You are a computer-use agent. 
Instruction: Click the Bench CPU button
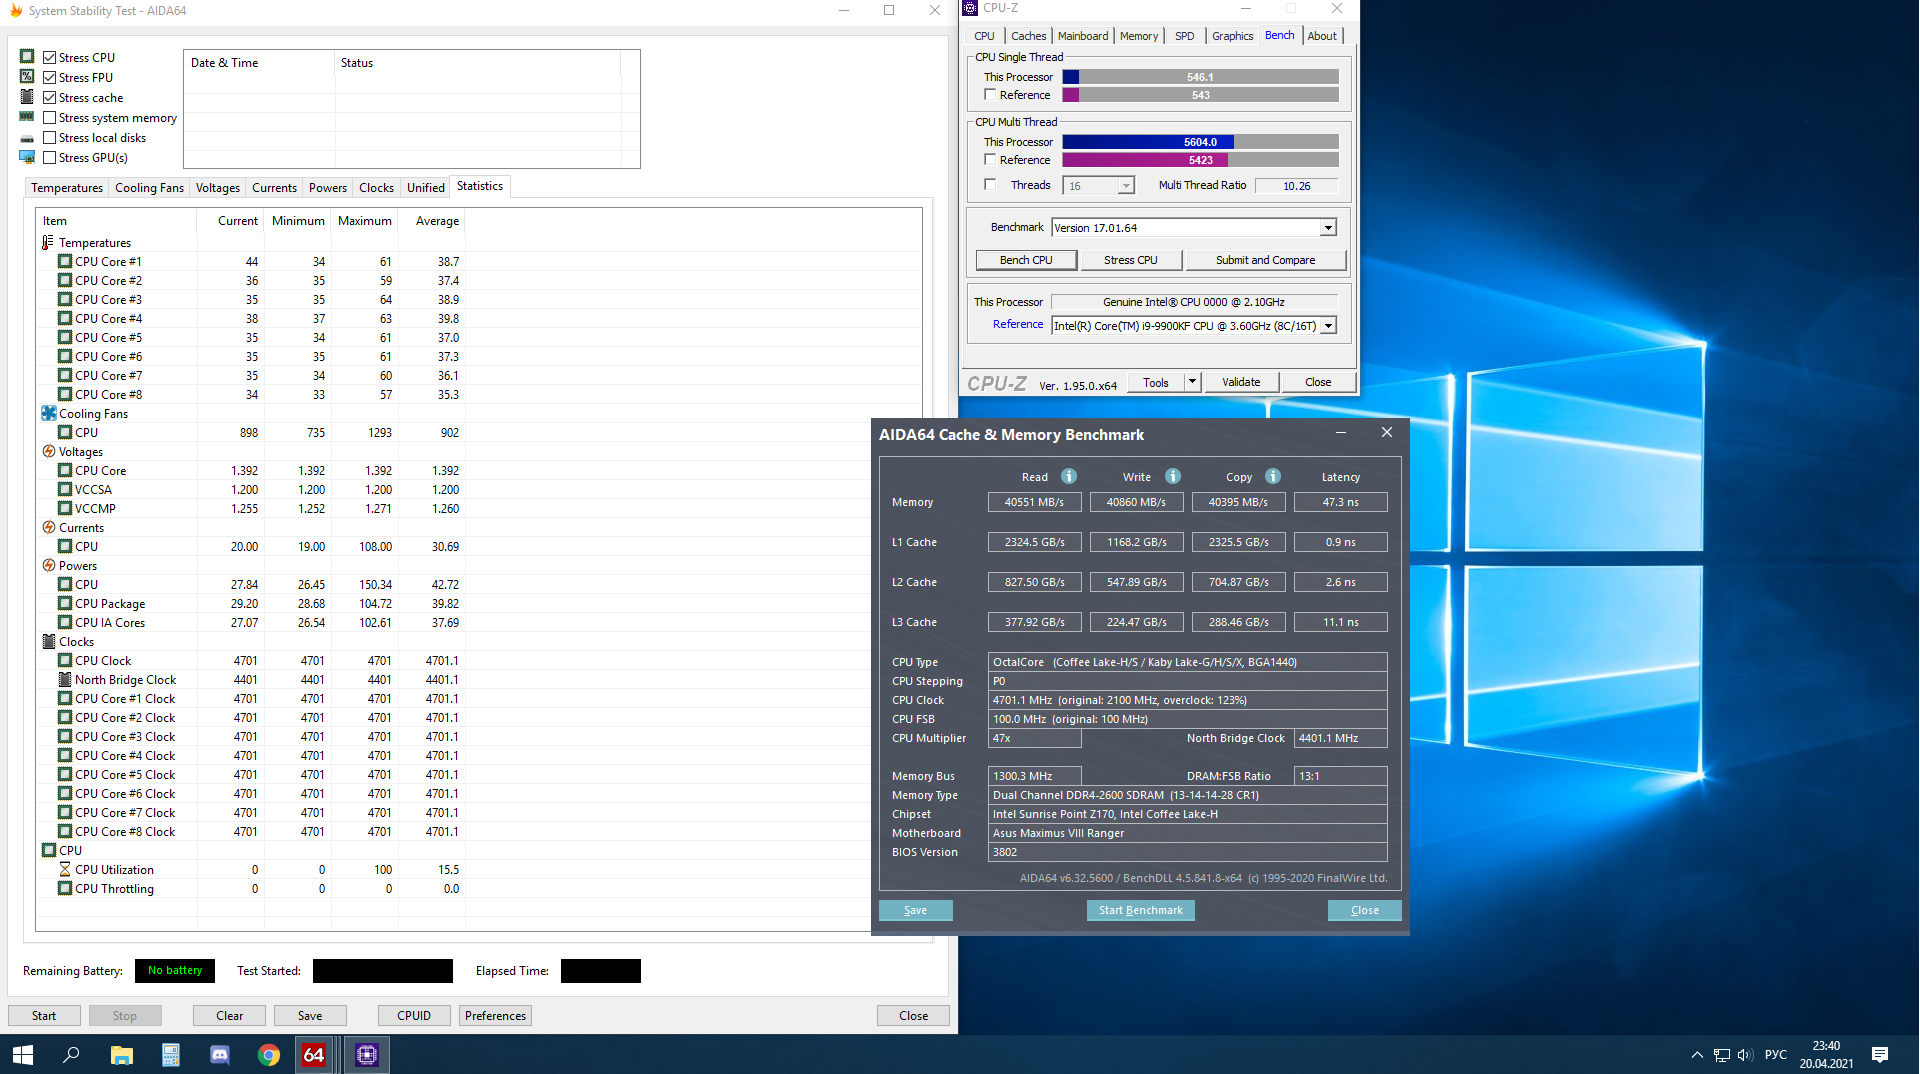[1026, 259]
